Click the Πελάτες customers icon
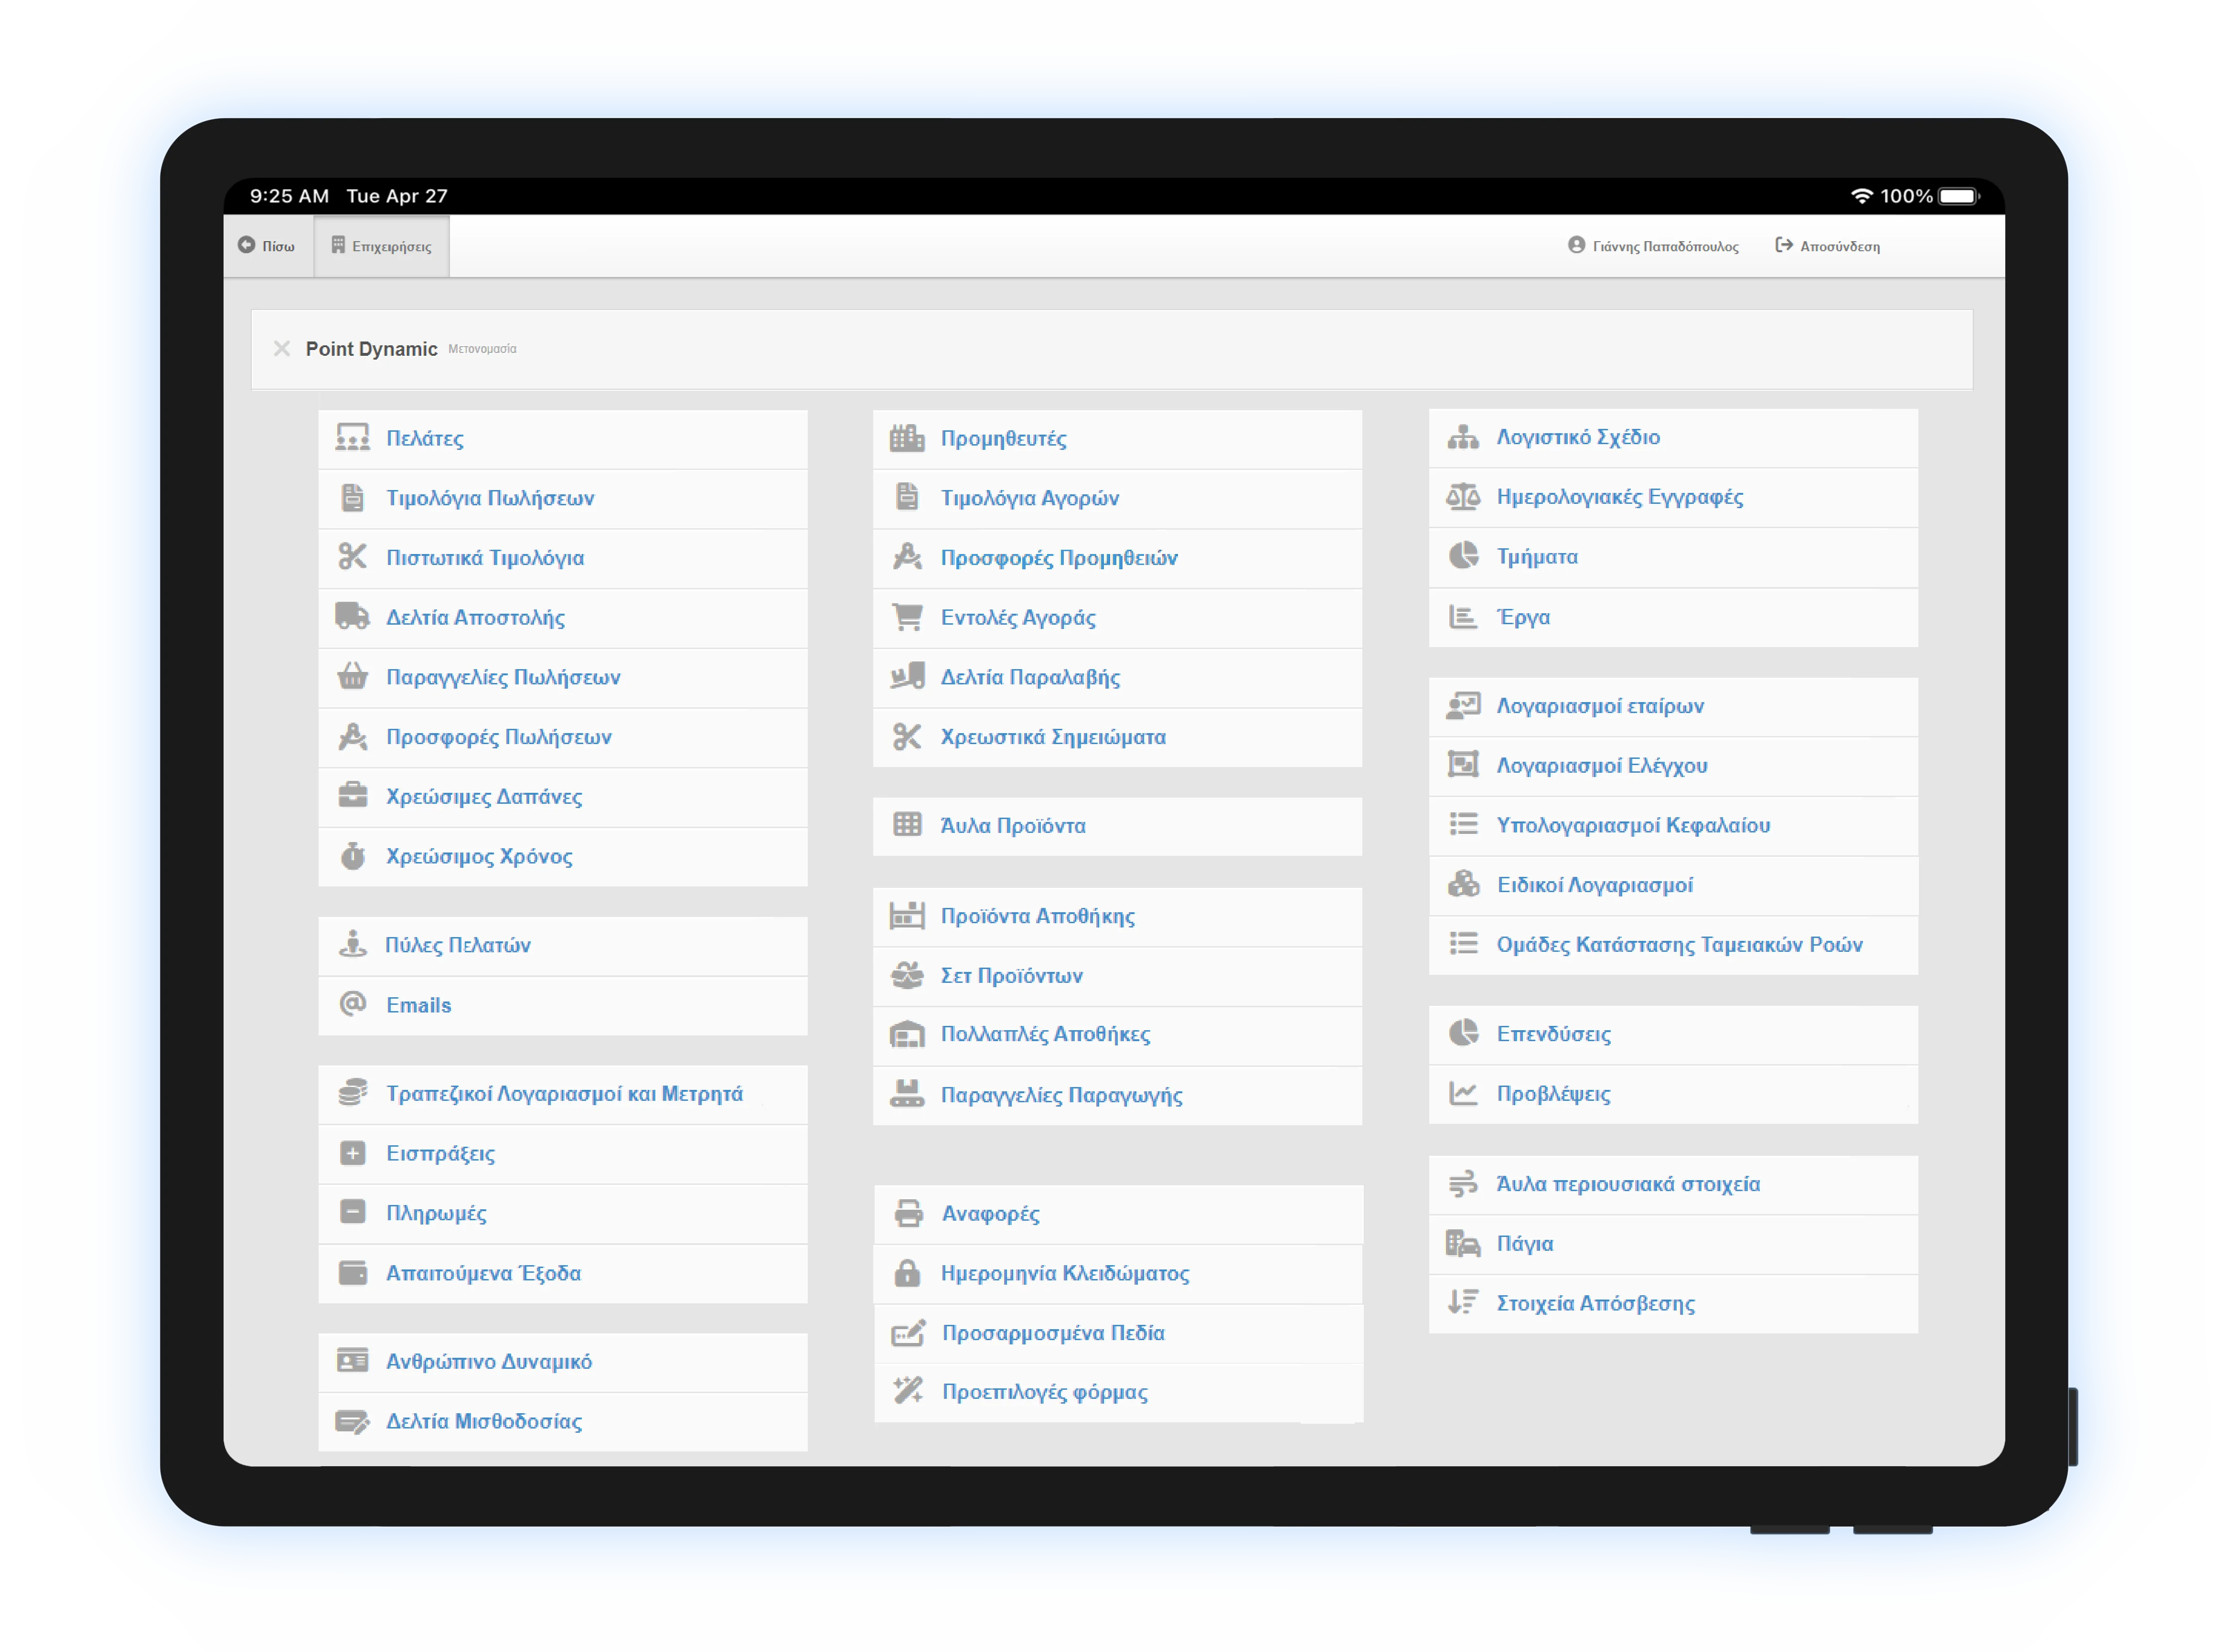 pos(352,438)
